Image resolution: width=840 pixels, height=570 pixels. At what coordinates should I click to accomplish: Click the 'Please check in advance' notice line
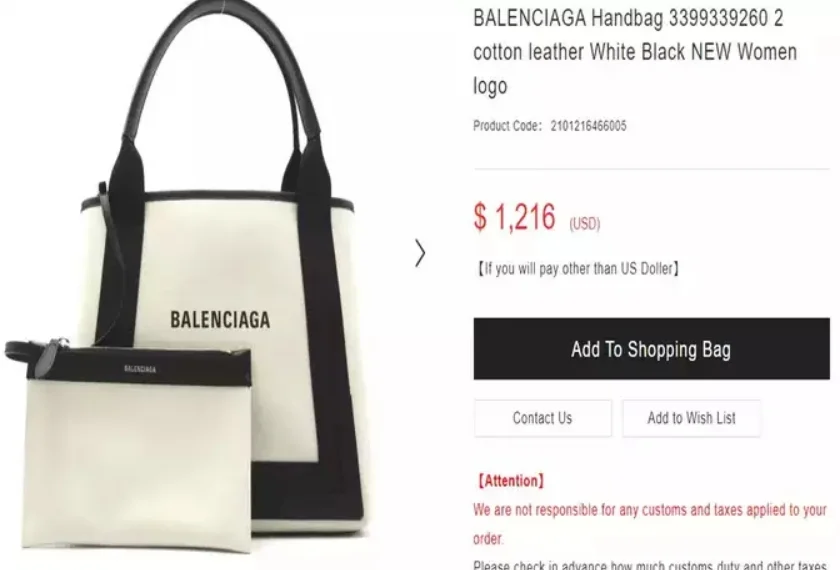point(651,565)
